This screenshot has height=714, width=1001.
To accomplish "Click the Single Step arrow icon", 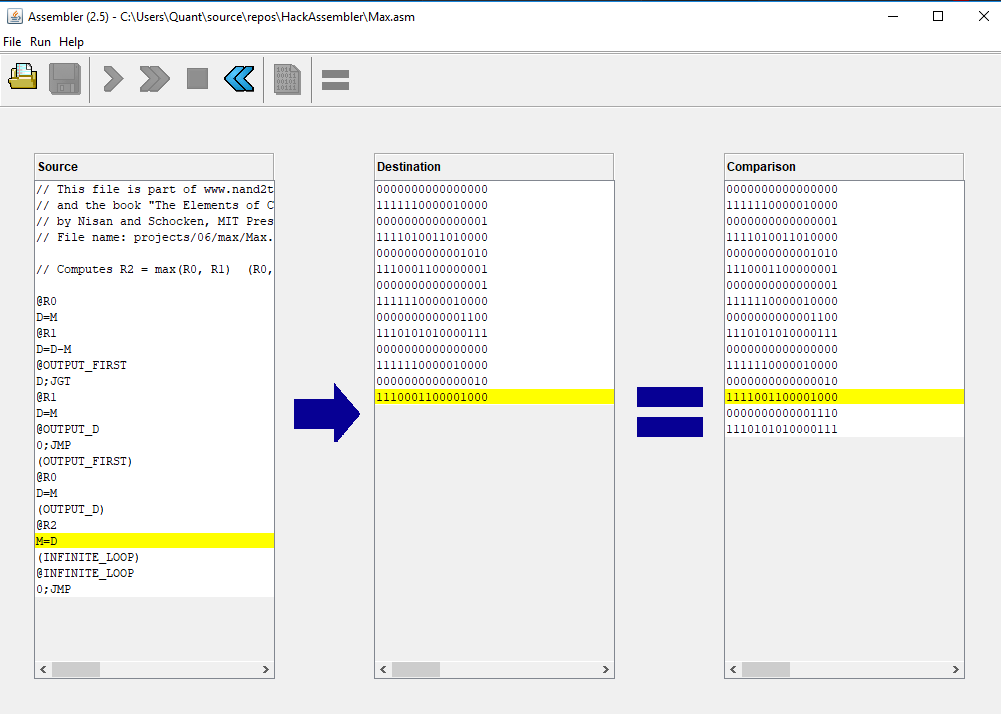I will [113, 78].
